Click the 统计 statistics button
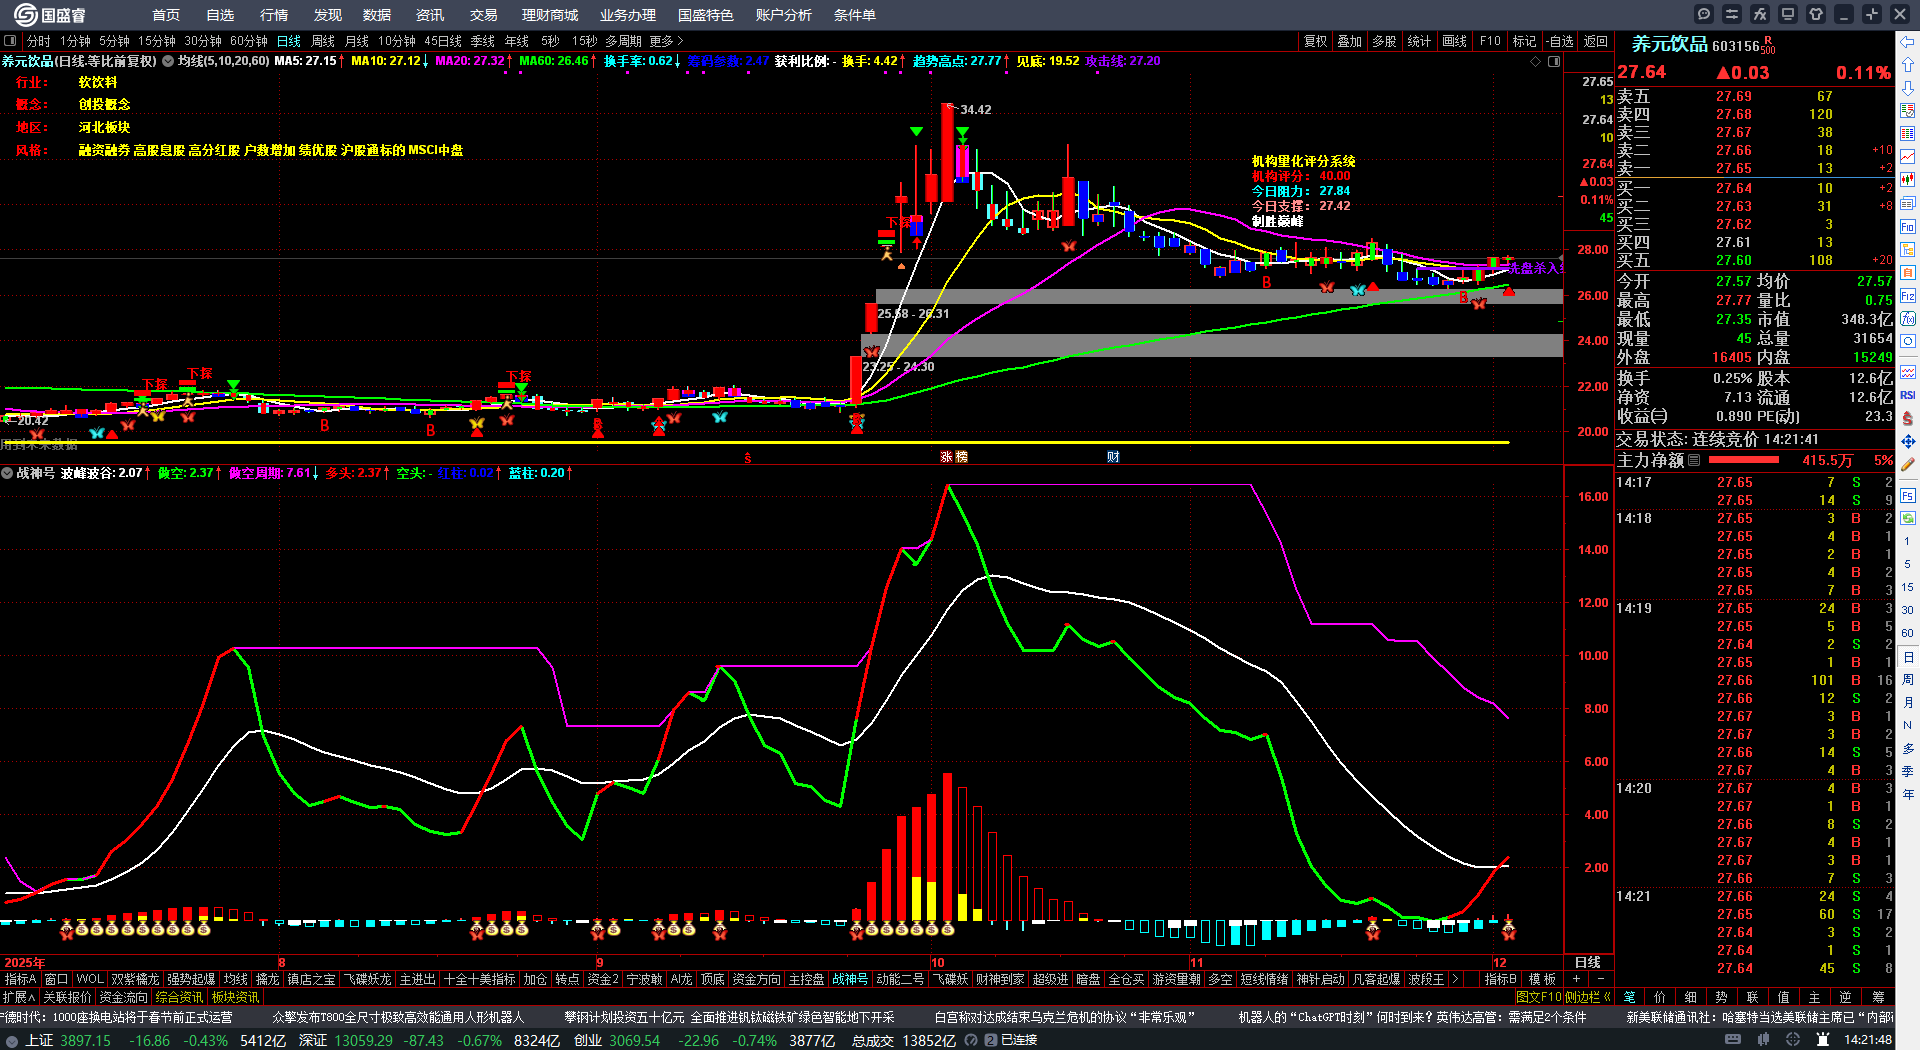The width and height of the screenshot is (1920, 1050). click(x=1419, y=41)
